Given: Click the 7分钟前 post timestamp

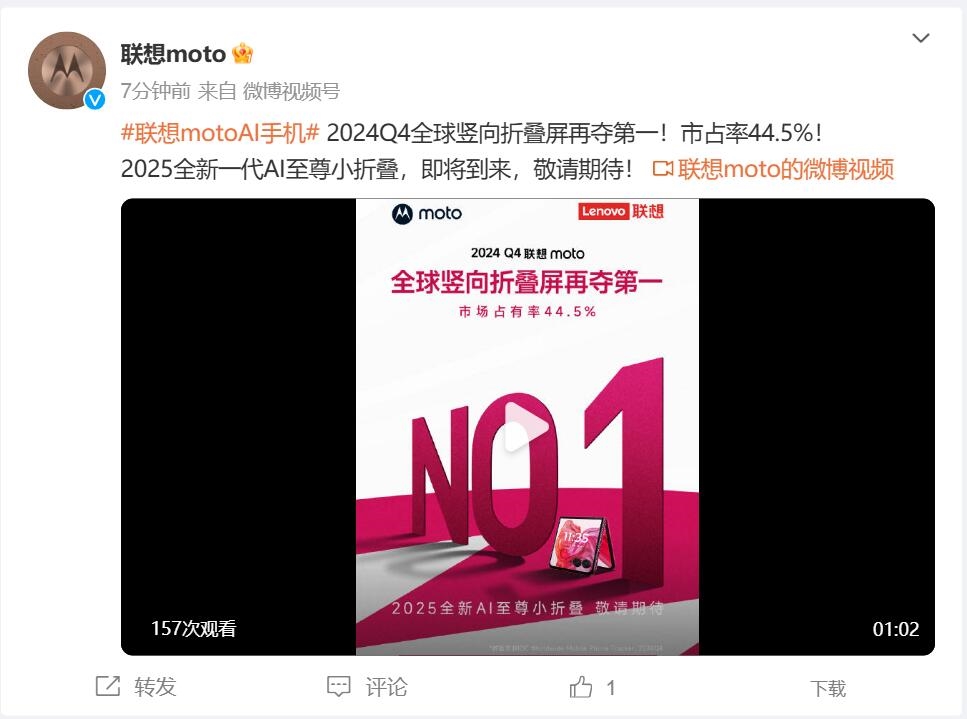Looking at the screenshot, I should coord(155,91).
